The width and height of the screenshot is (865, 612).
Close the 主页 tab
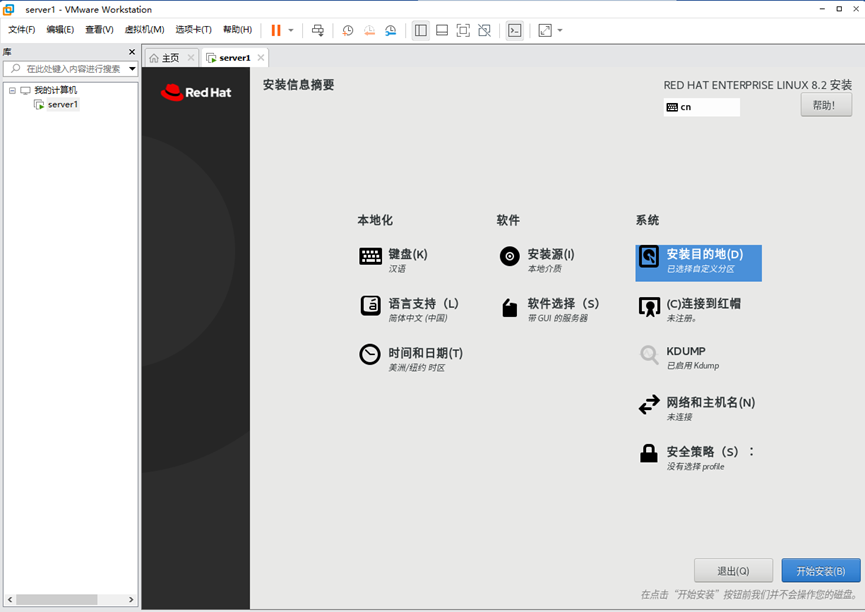point(191,57)
